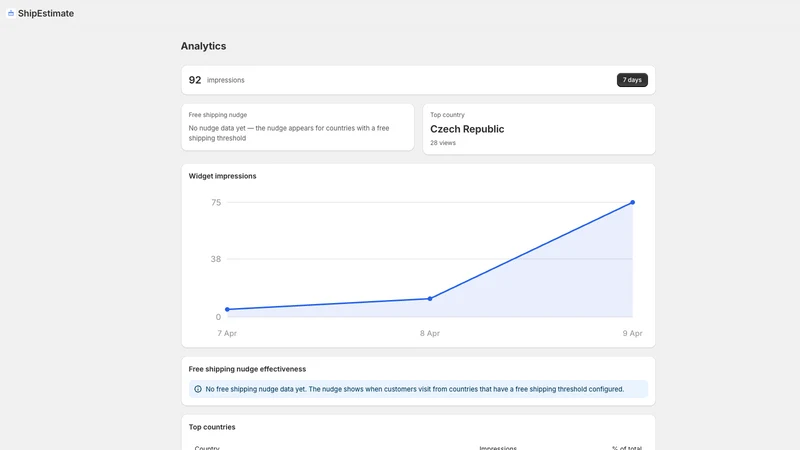Click the 92 impressions count

195,80
